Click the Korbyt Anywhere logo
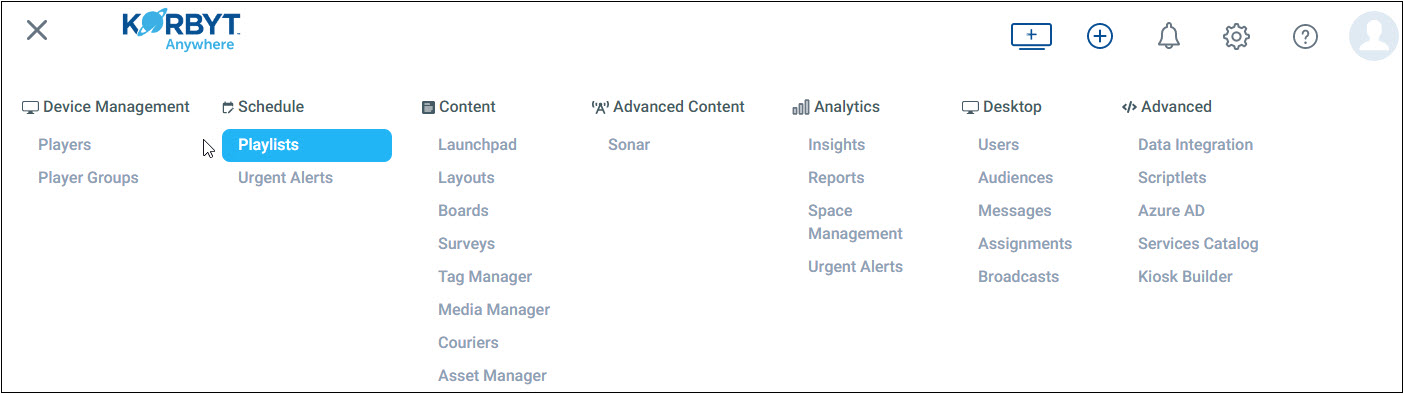Viewport: 1404px width, 394px height. click(181, 32)
